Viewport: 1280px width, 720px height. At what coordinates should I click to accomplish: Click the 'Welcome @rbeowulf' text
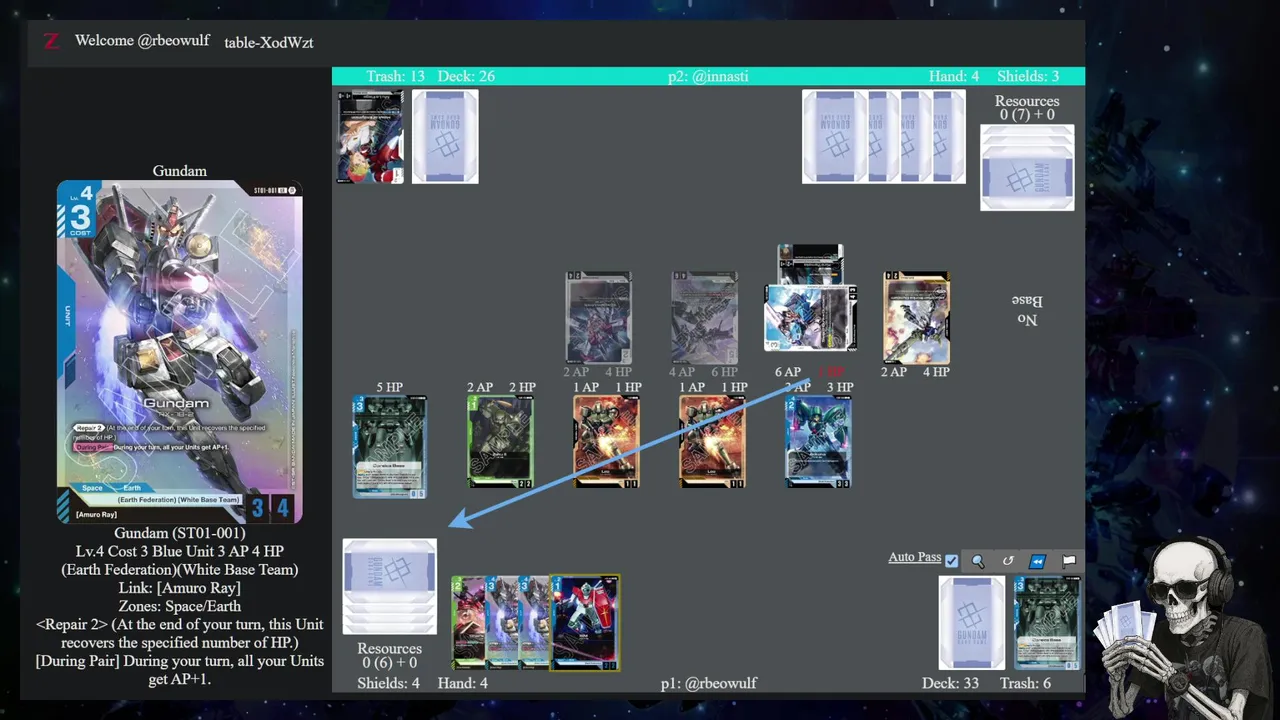click(x=142, y=41)
